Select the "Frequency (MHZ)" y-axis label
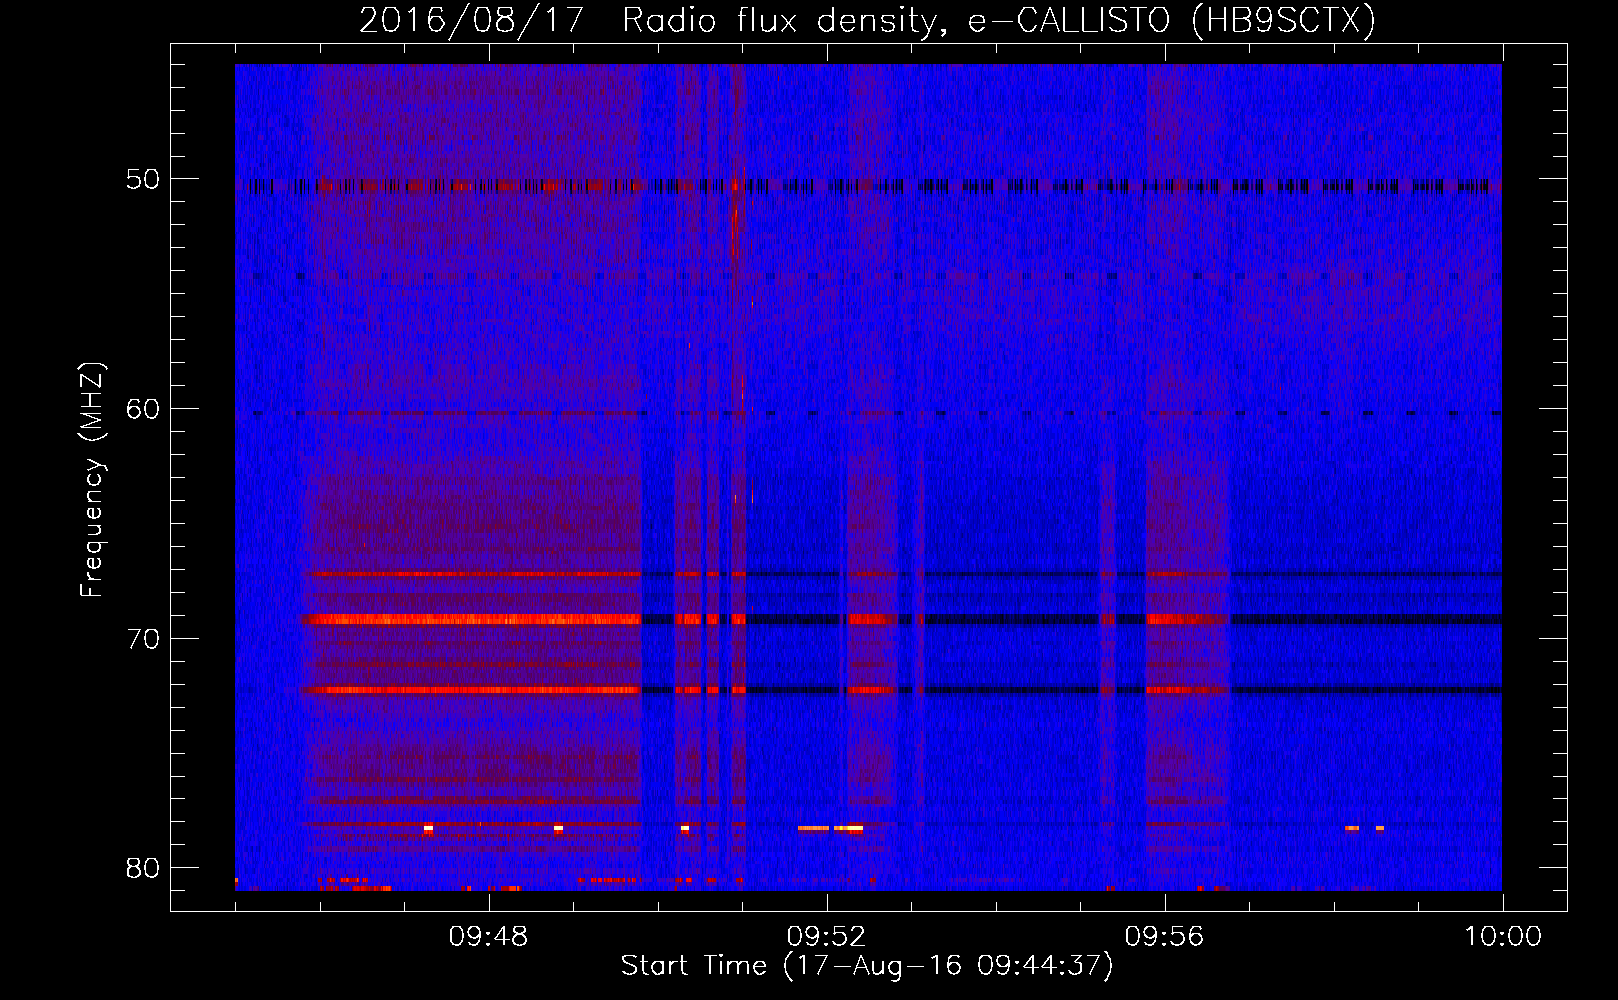 92,480
